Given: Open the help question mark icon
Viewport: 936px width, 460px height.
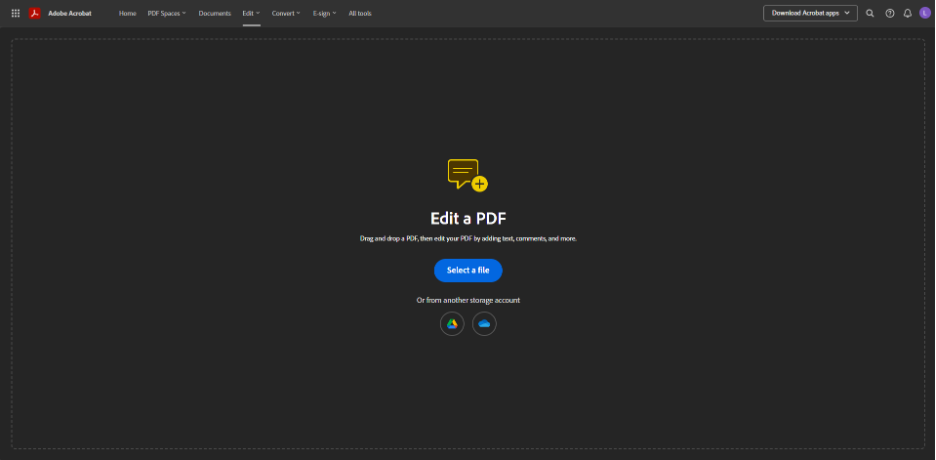Looking at the screenshot, I should pyautogui.click(x=889, y=13).
